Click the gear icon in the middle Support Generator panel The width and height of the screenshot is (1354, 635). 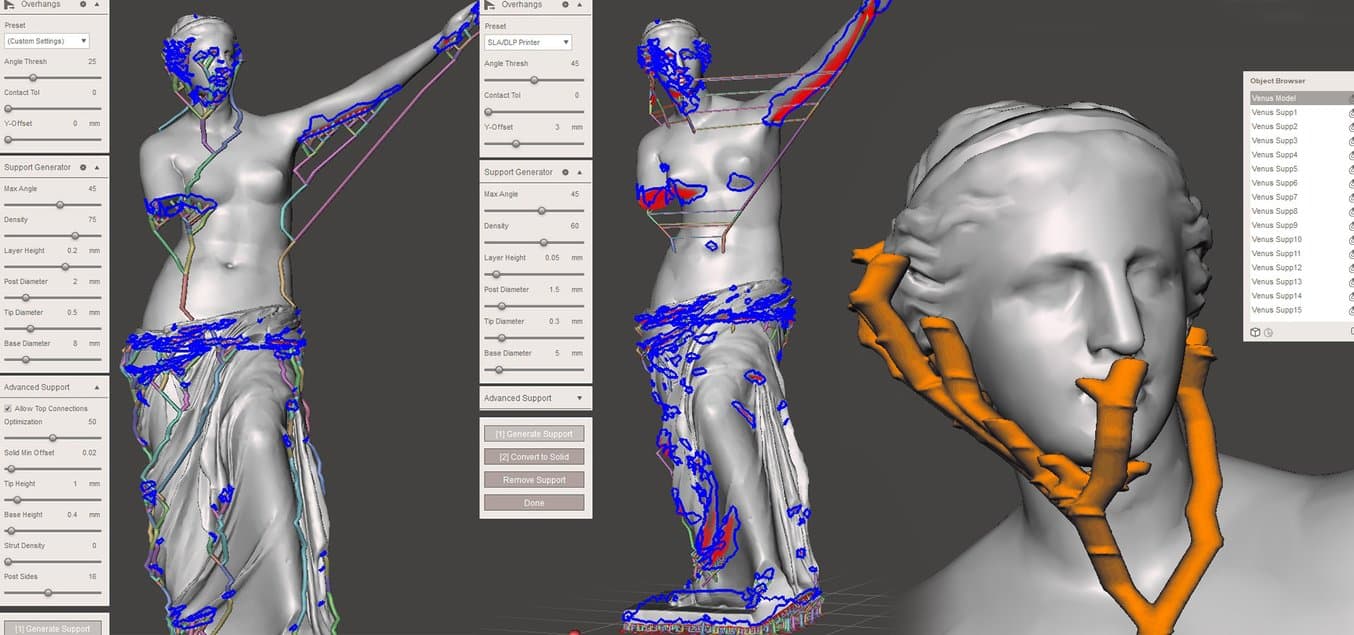click(x=564, y=172)
